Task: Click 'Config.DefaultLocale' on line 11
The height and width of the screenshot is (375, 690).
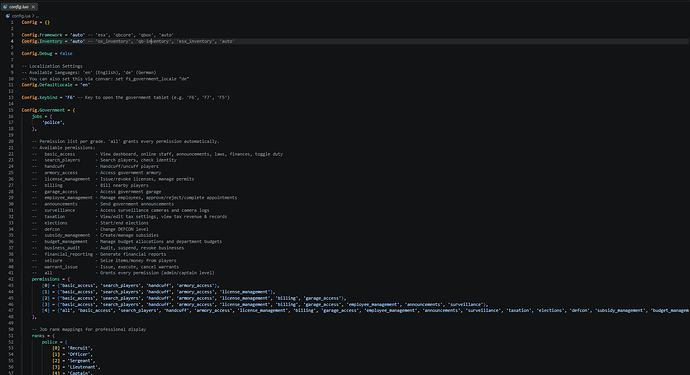Action: click(46, 85)
